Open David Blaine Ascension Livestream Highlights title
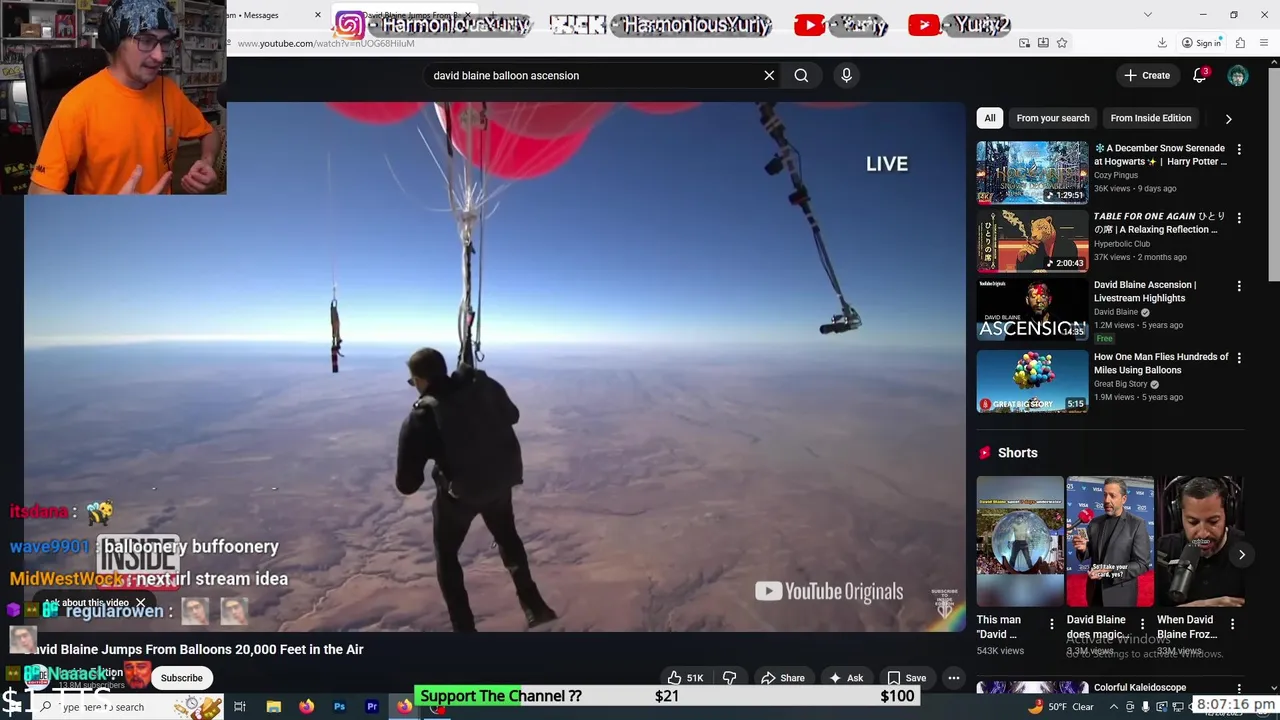This screenshot has height=720, width=1280. pos(1145,291)
